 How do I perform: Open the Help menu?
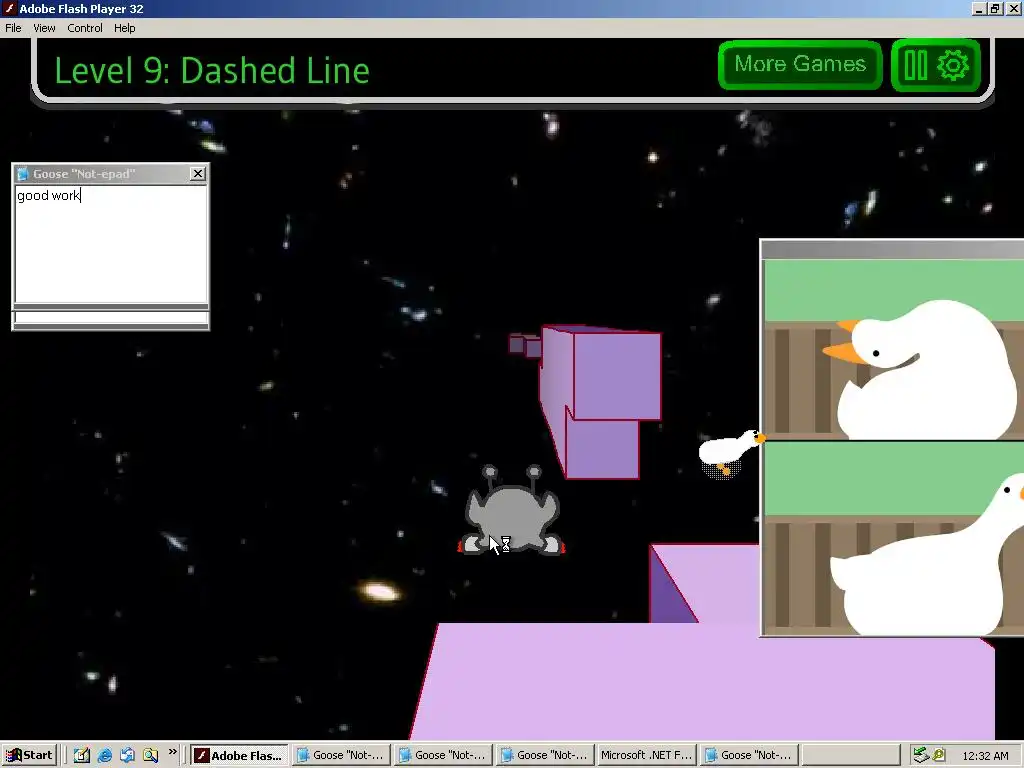point(124,28)
